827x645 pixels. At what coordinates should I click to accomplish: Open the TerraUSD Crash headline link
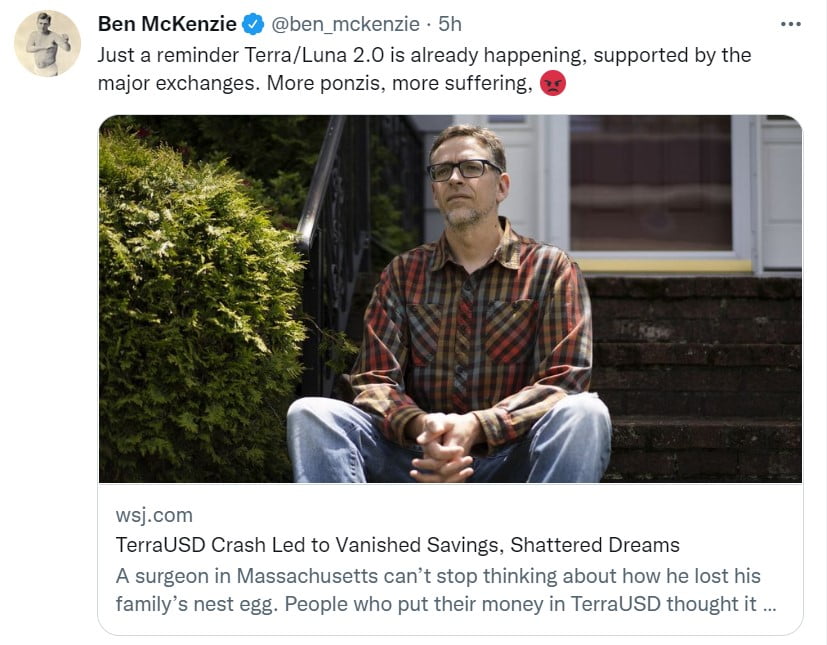pyautogui.click(x=398, y=545)
